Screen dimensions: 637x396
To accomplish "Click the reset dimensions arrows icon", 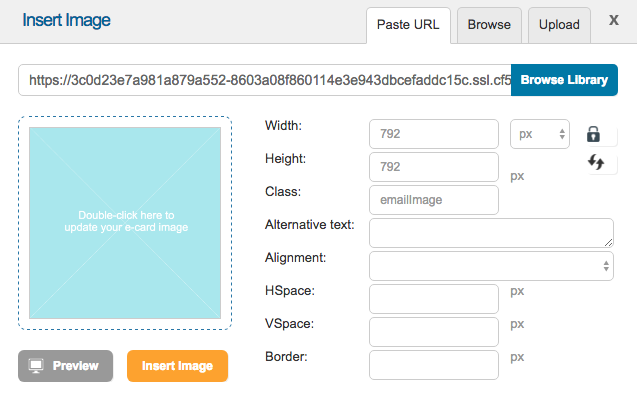I will [596, 162].
